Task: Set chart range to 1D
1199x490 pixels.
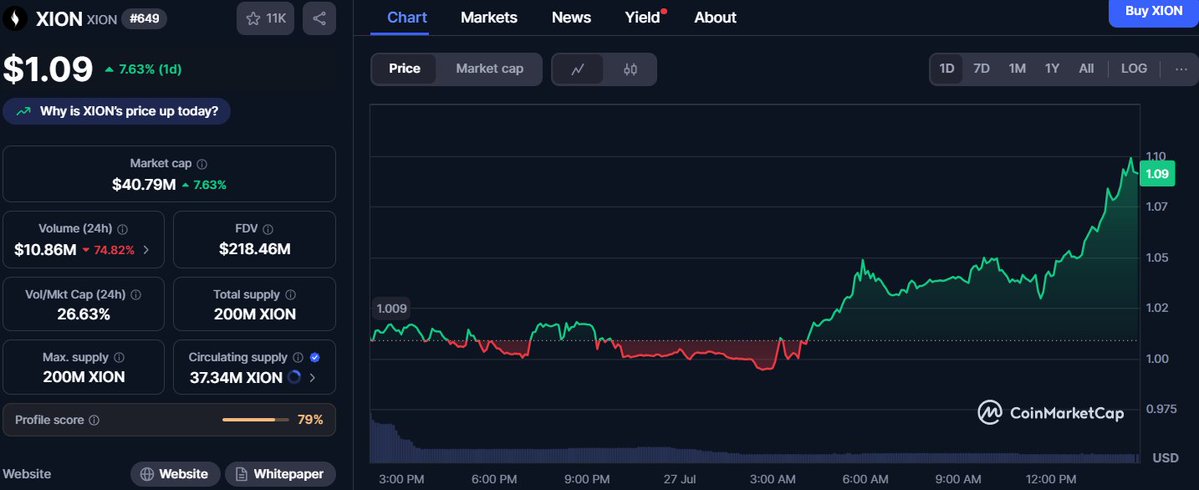Action: click(947, 69)
